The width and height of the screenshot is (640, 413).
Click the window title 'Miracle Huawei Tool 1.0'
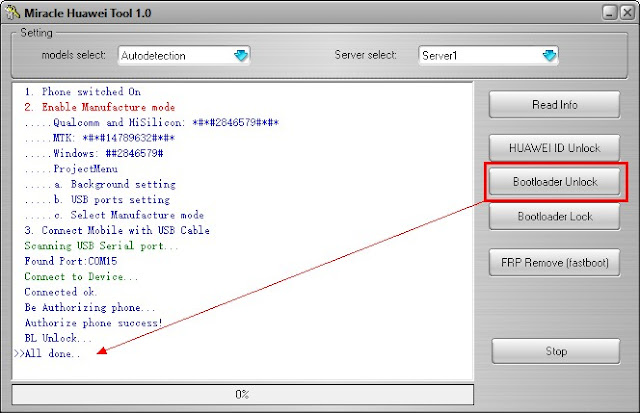point(88,13)
